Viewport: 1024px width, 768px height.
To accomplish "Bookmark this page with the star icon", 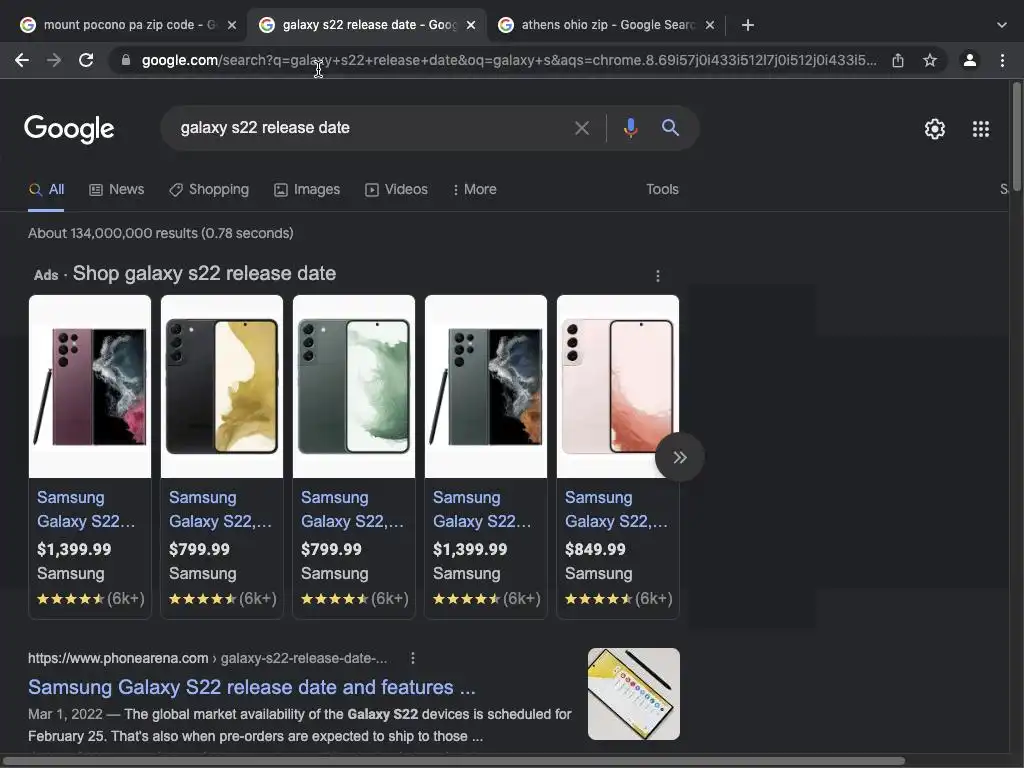I will point(930,61).
